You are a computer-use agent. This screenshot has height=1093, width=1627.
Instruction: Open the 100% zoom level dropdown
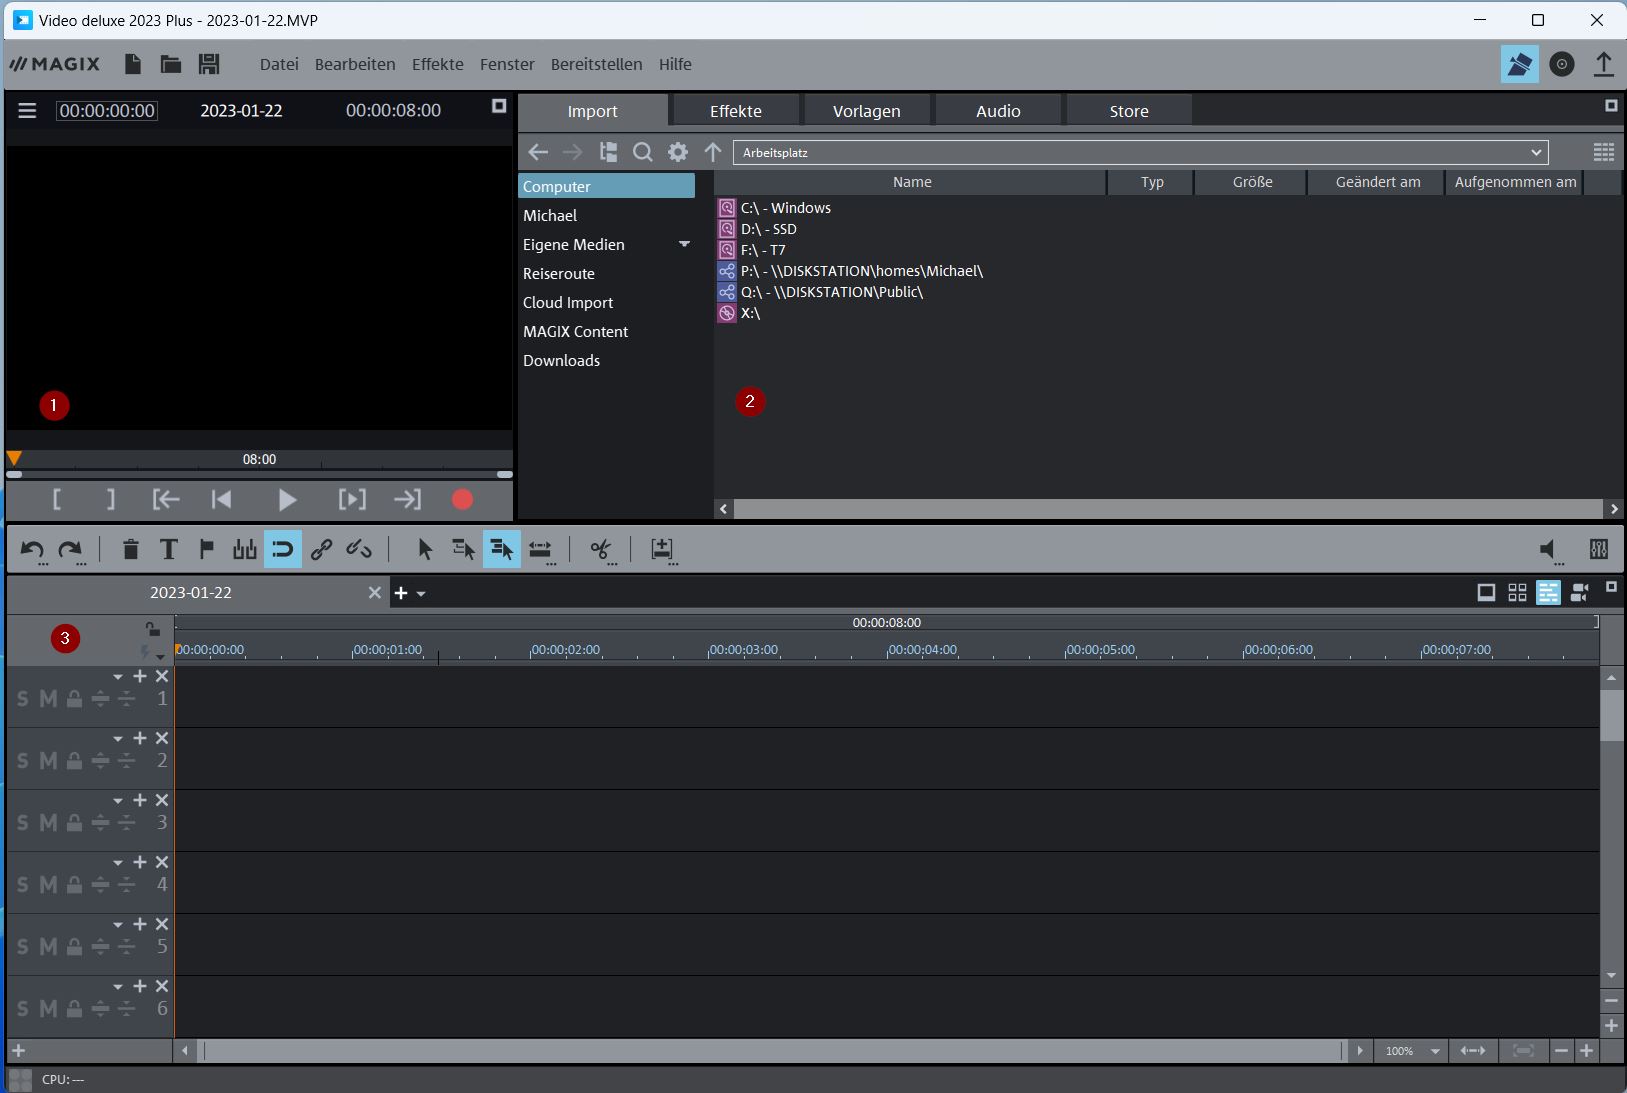coord(1435,1051)
